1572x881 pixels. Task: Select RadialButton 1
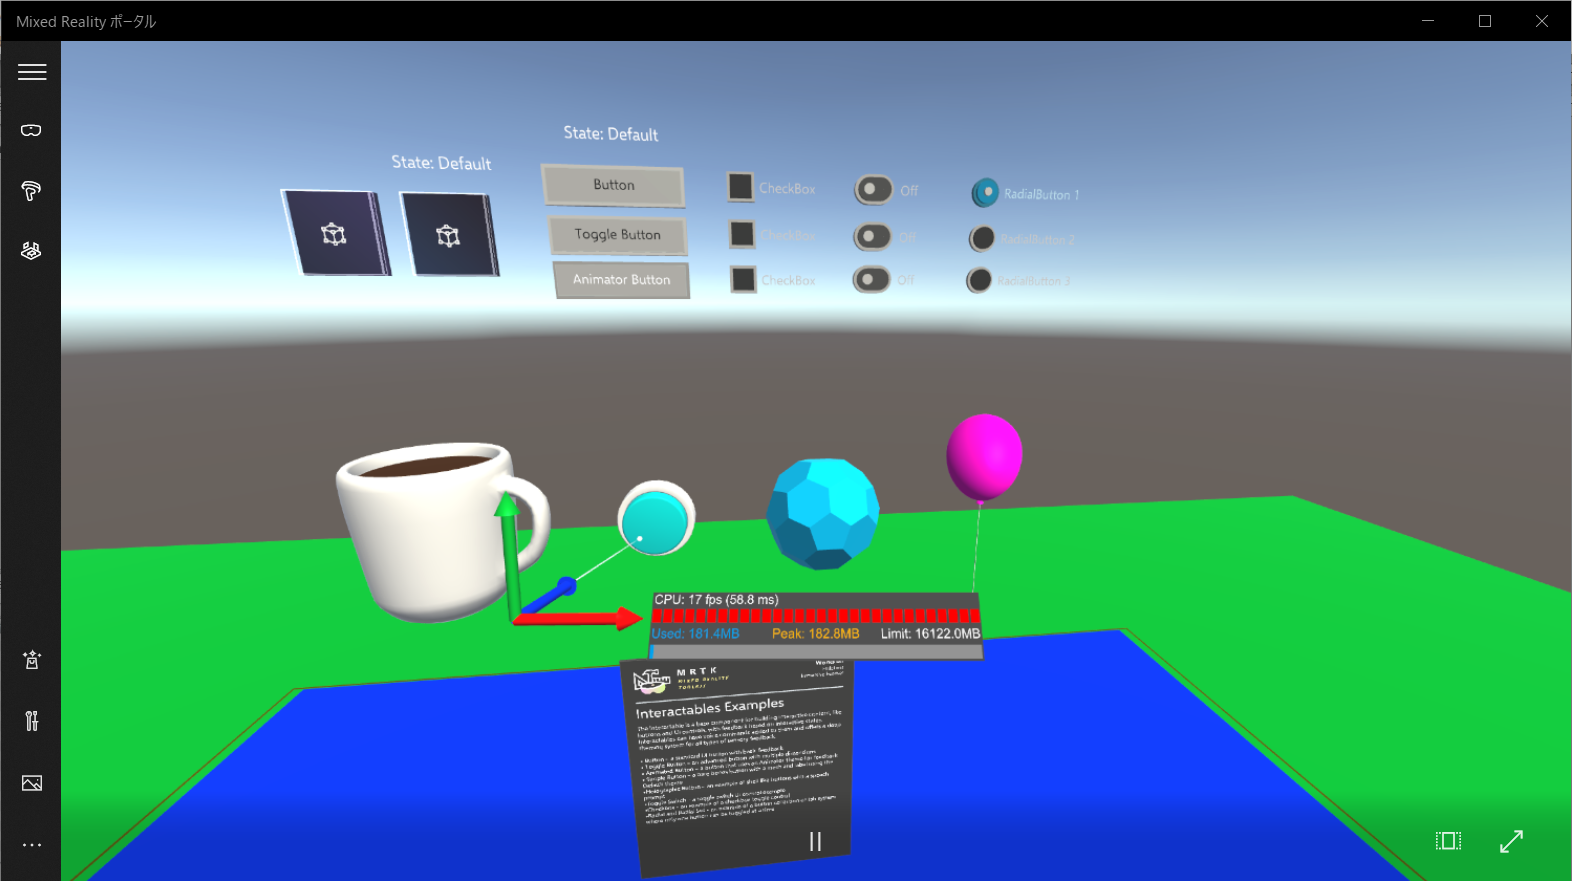pyautogui.click(x=985, y=192)
